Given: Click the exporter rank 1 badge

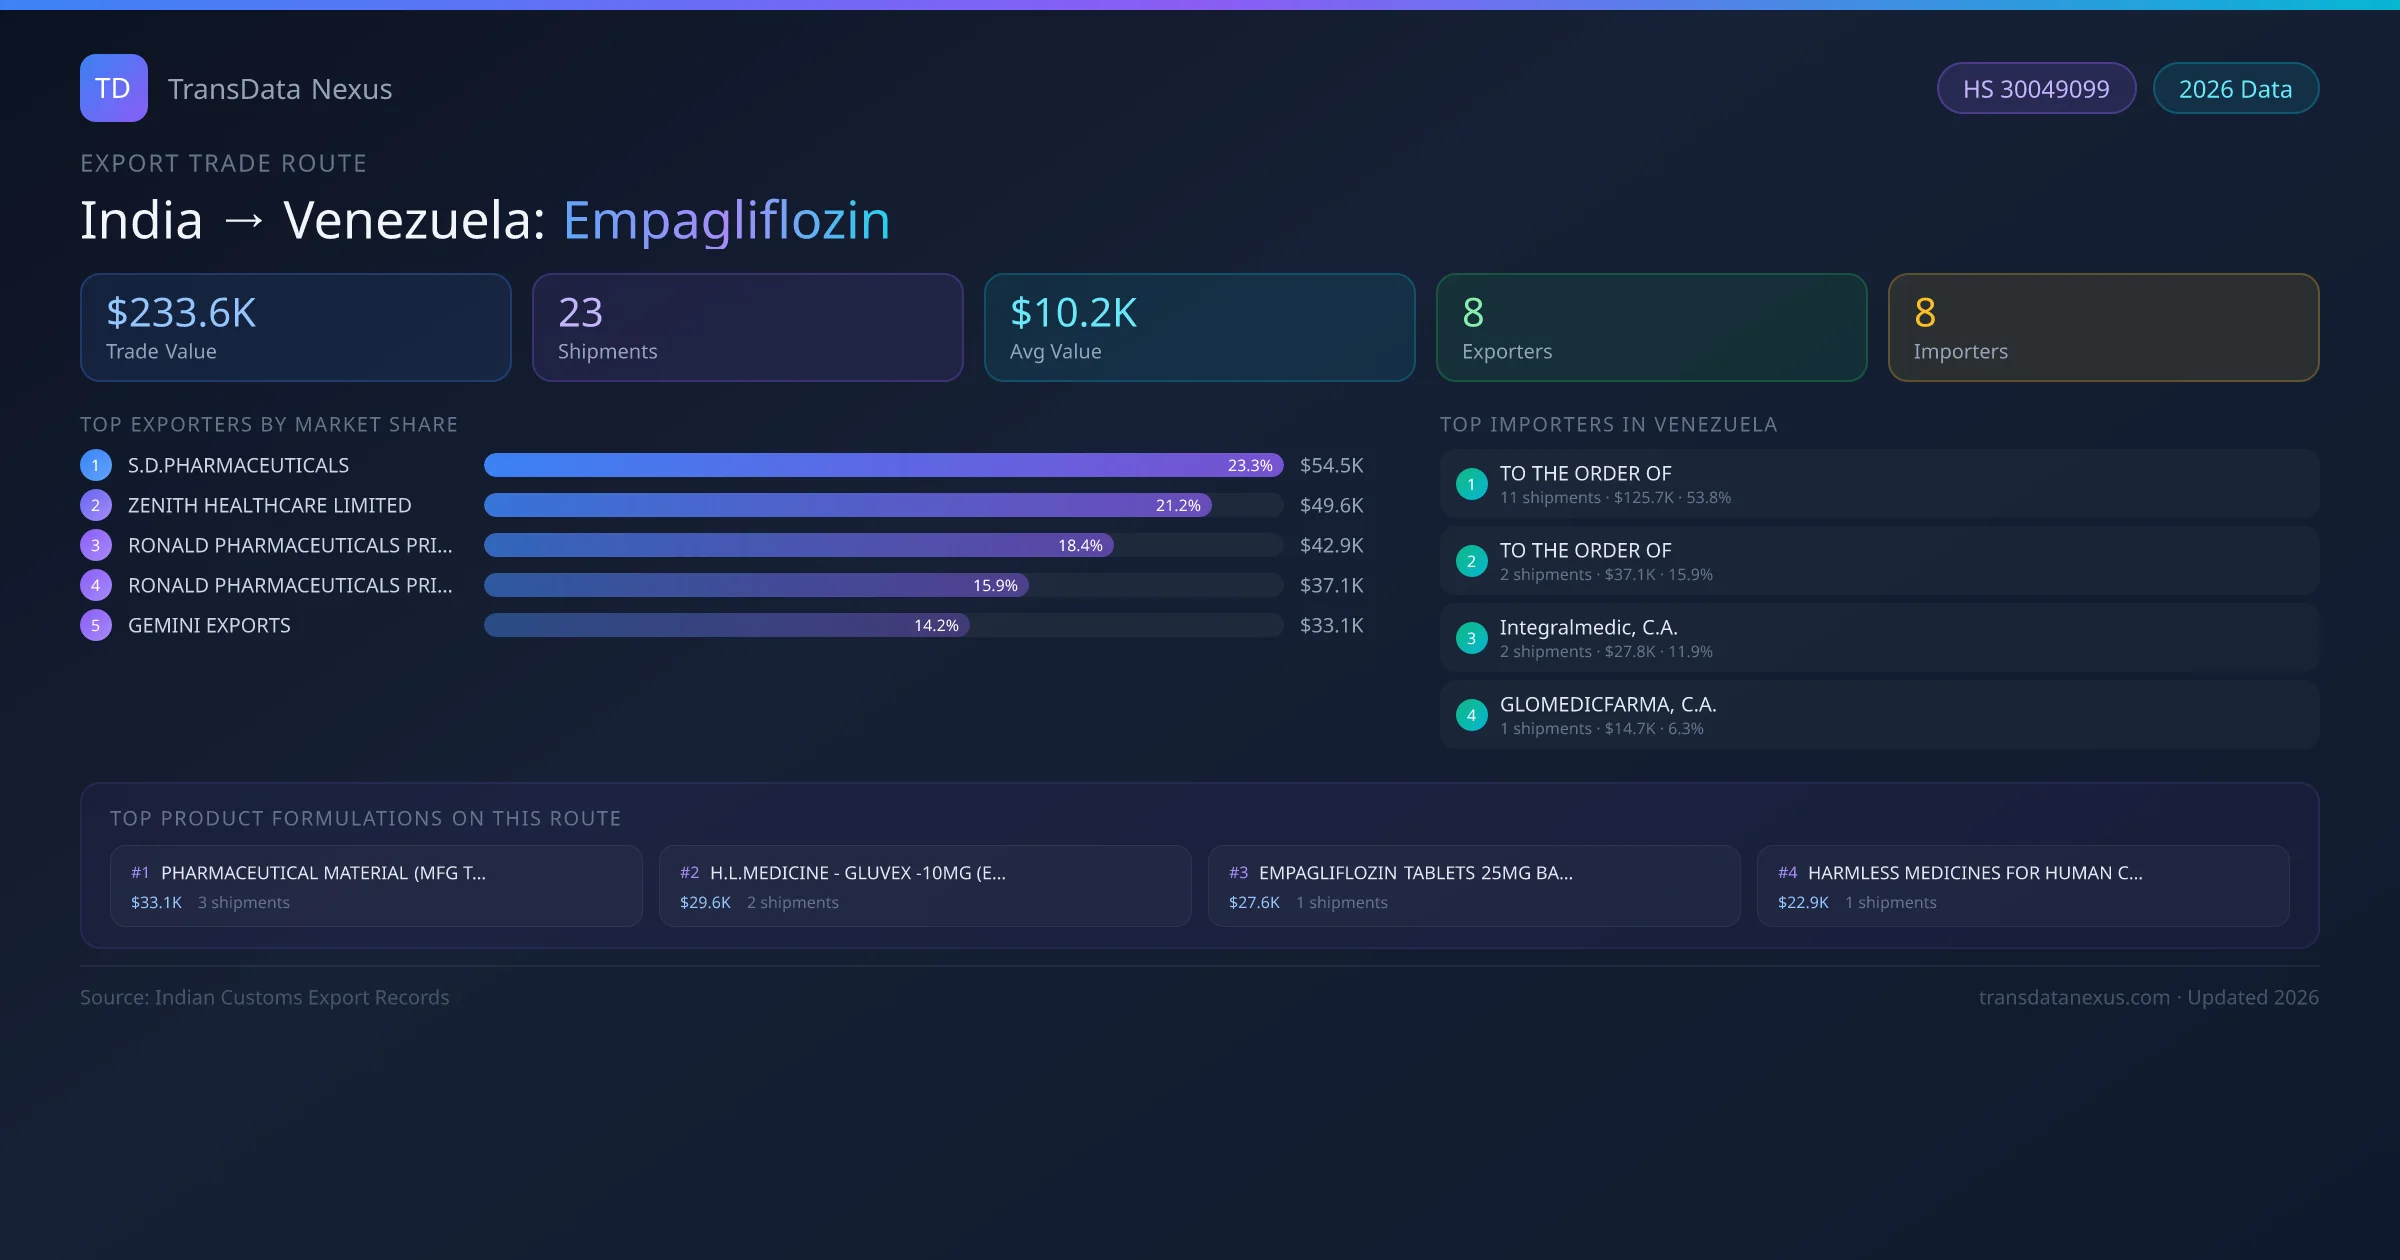Looking at the screenshot, I should 95,465.
